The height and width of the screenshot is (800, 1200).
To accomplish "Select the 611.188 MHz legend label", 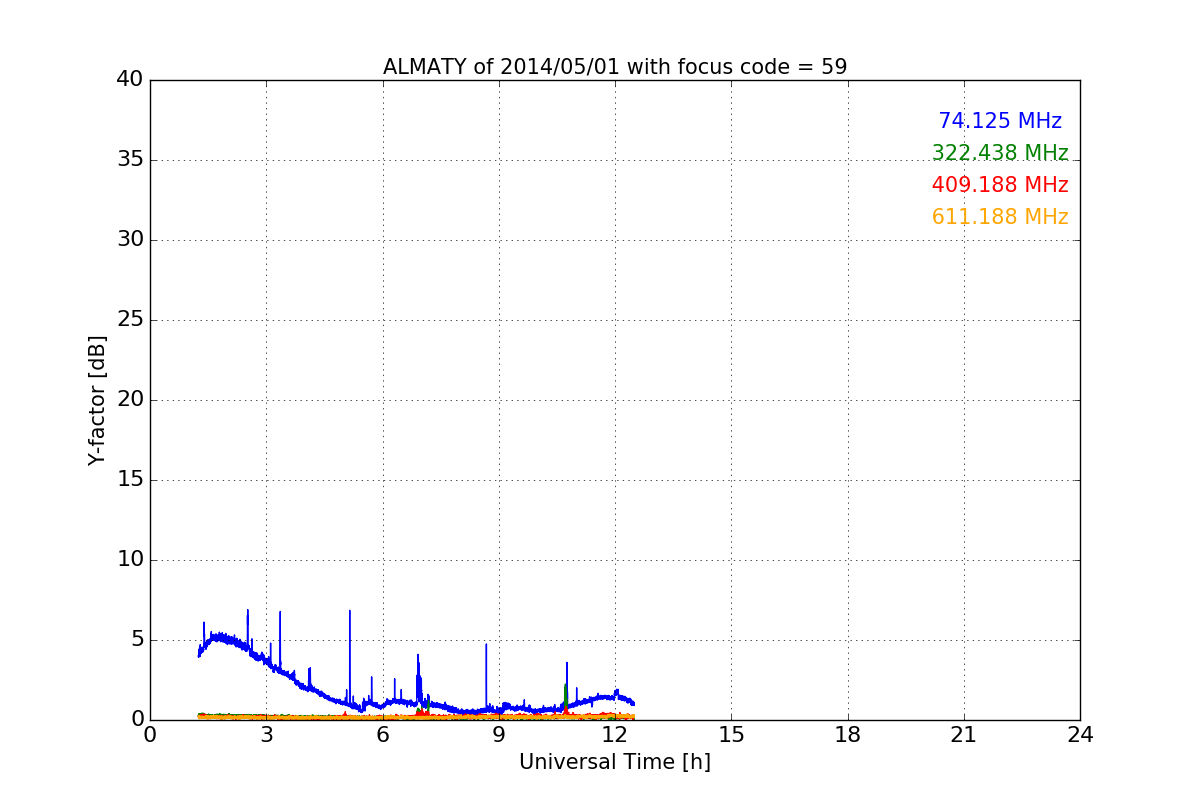I will pos(1000,217).
